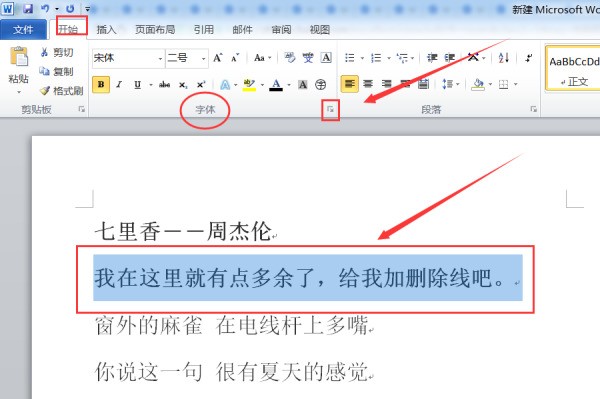
Task: Switch to the 插入 (Insert) tab
Action: [106, 29]
